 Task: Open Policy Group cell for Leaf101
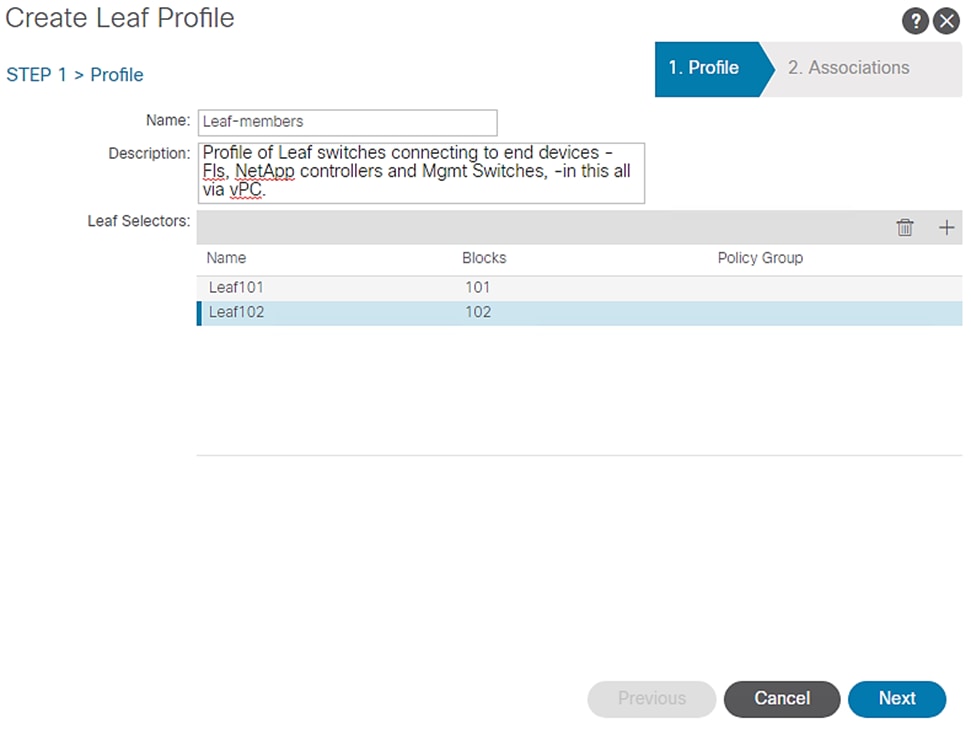[800, 288]
